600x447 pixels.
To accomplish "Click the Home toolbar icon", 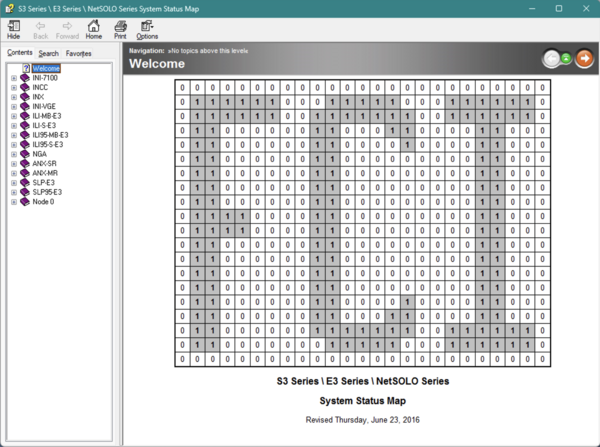I will click(93, 30).
